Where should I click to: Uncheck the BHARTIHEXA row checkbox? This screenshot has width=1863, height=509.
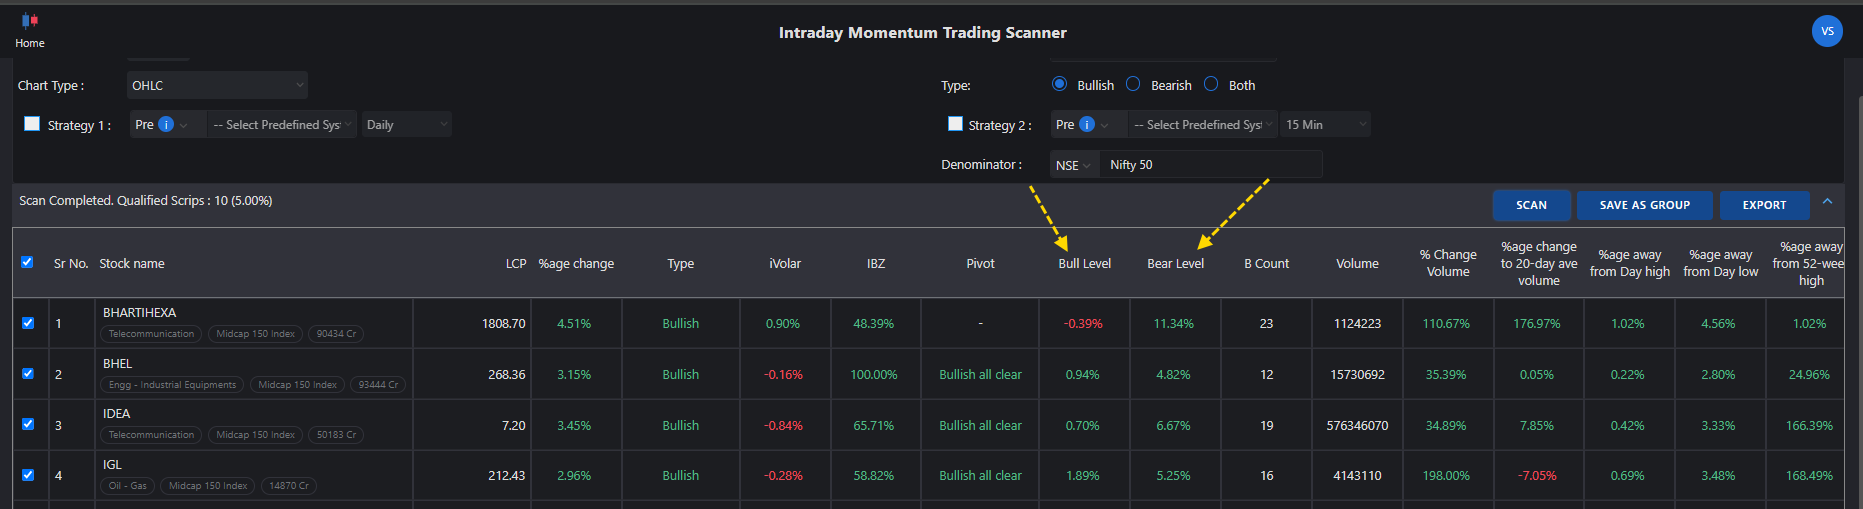pos(28,323)
